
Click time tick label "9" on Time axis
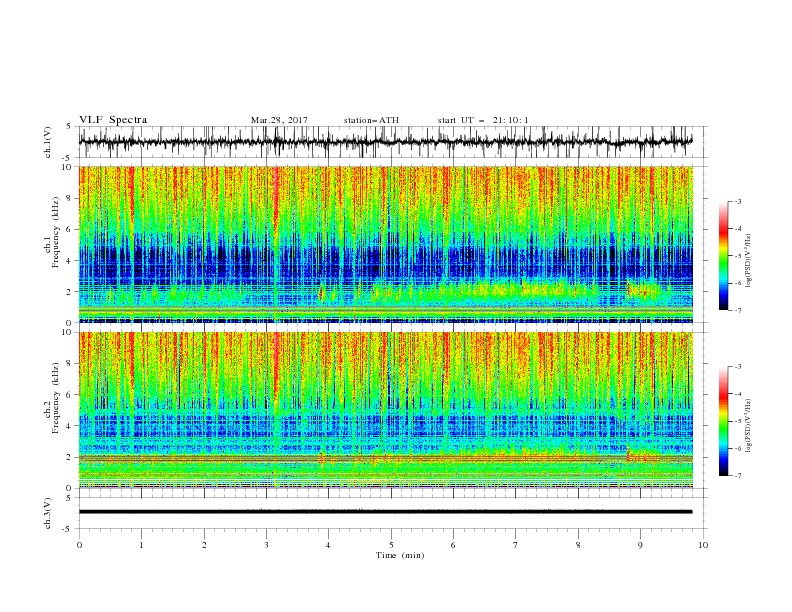tap(640, 545)
